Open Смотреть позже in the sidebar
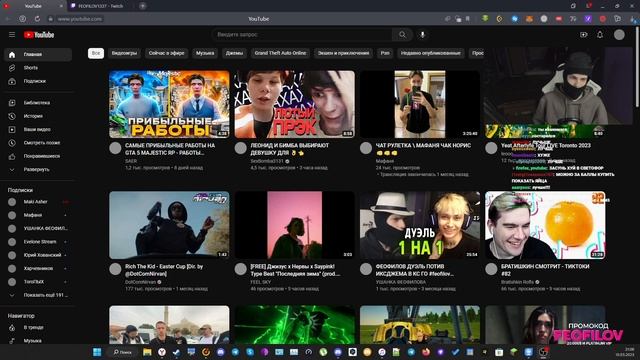Image resolution: width=640 pixels, height=360 pixels. (38, 143)
